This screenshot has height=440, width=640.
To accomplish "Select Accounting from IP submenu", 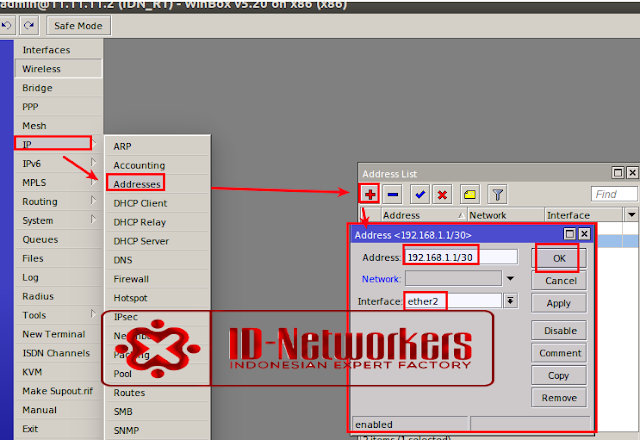I will [158, 165].
